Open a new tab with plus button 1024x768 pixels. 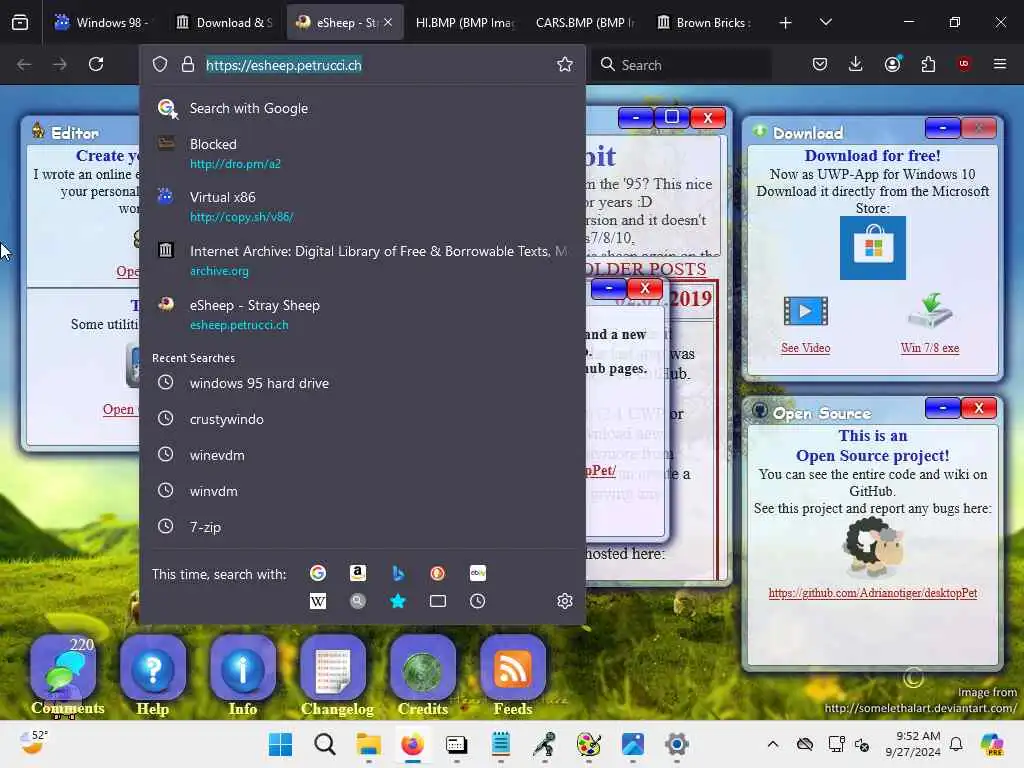(x=786, y=22)
